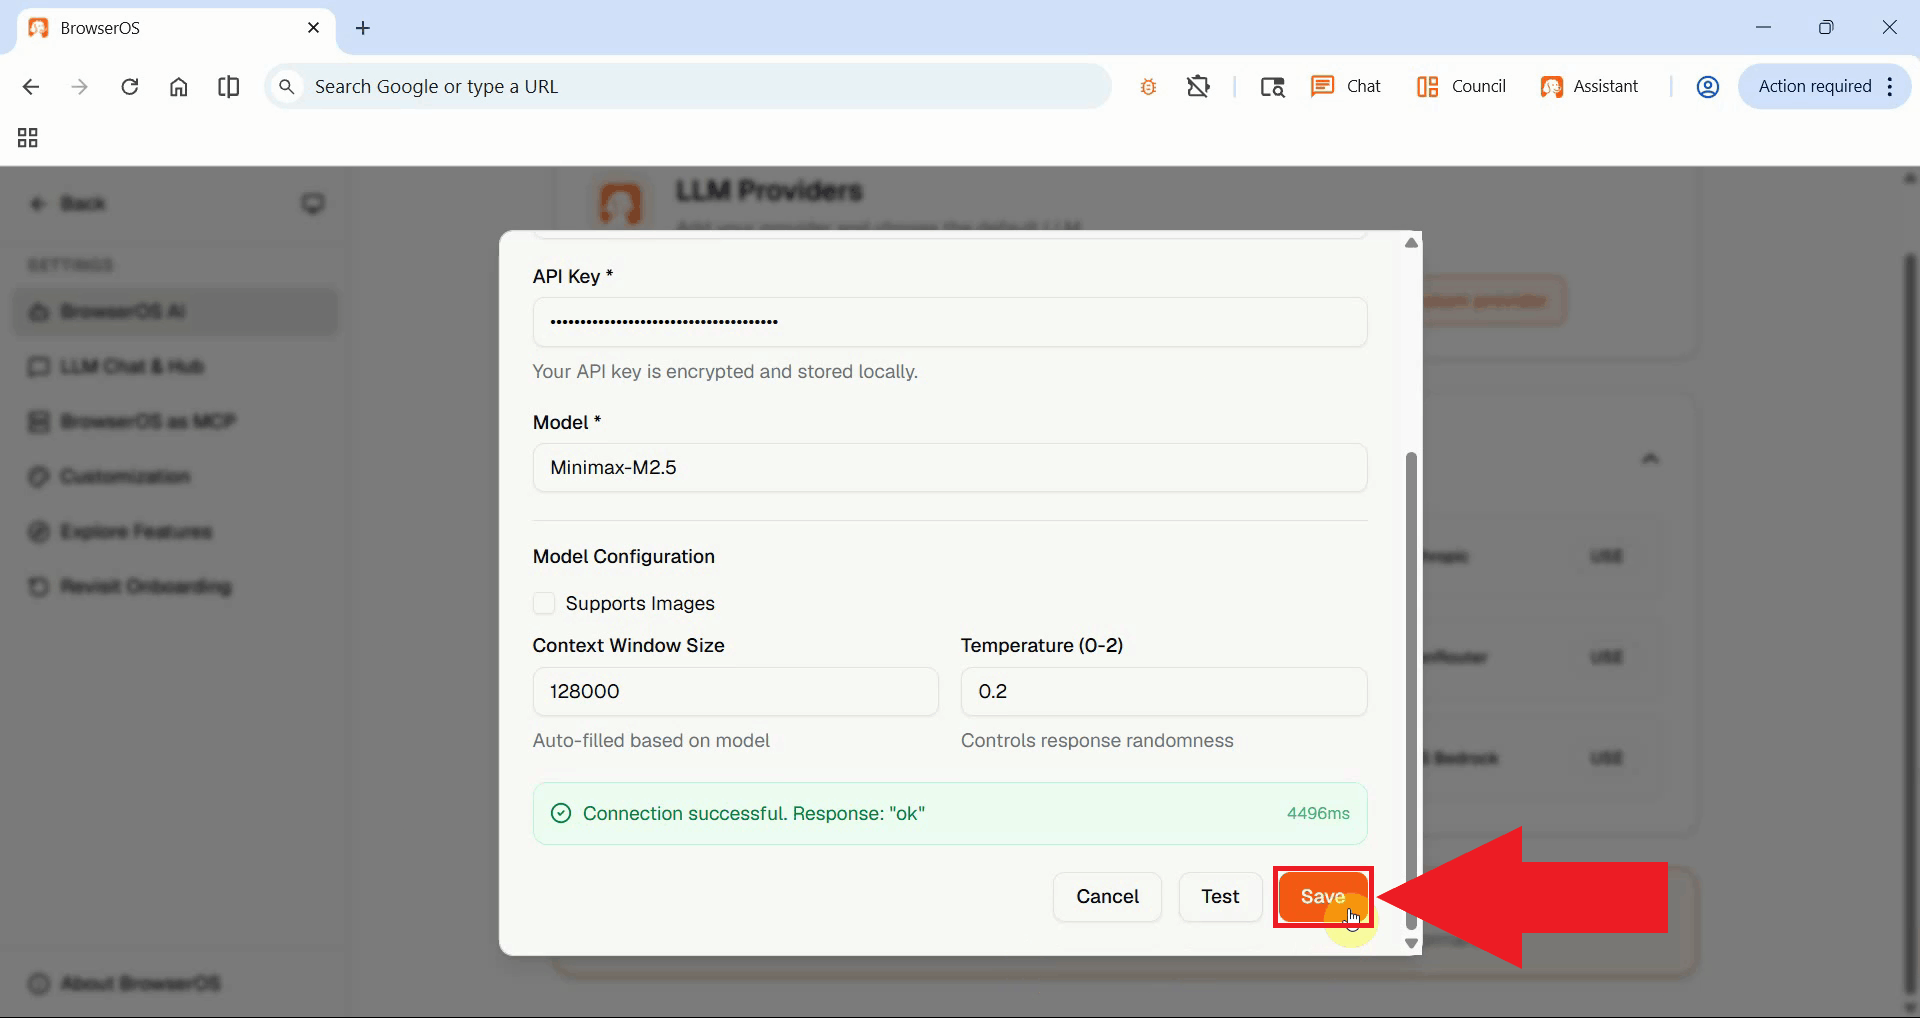Open the Chat panel from toolbar
The image size is (1920, 1018).
point(1346,86)
